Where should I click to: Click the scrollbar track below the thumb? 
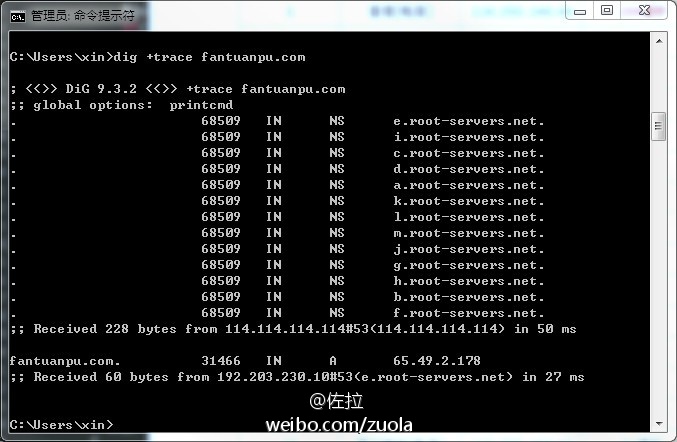tap(659, 278)
